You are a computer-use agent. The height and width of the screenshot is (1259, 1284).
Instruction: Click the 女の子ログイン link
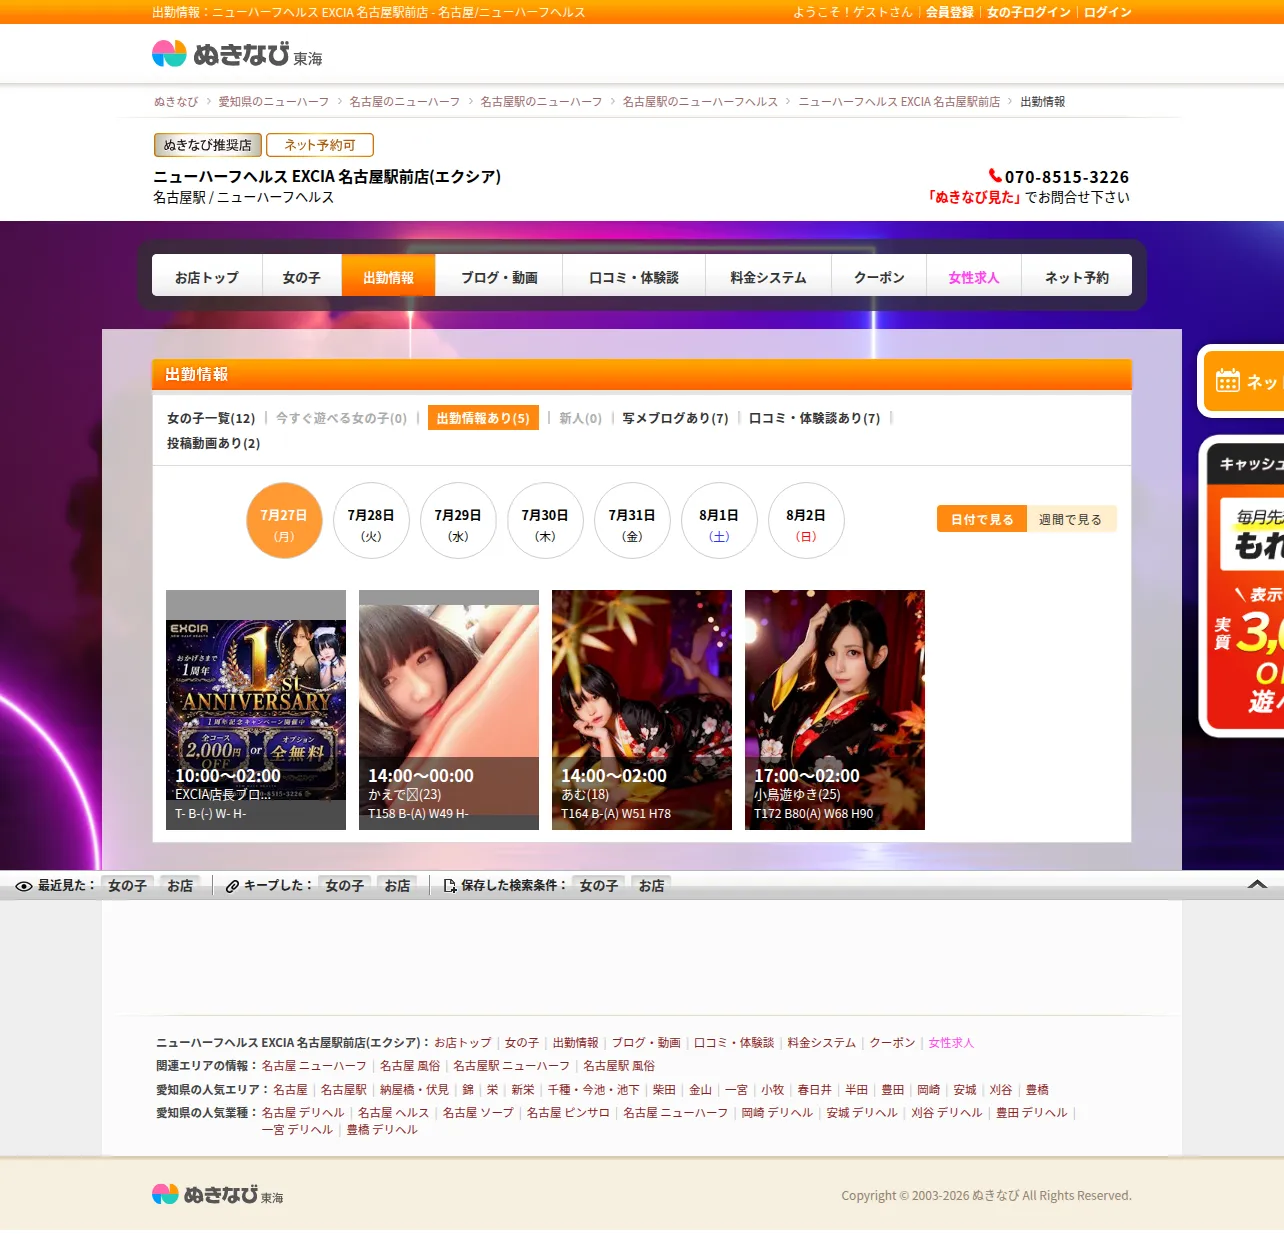(1029, 12)
